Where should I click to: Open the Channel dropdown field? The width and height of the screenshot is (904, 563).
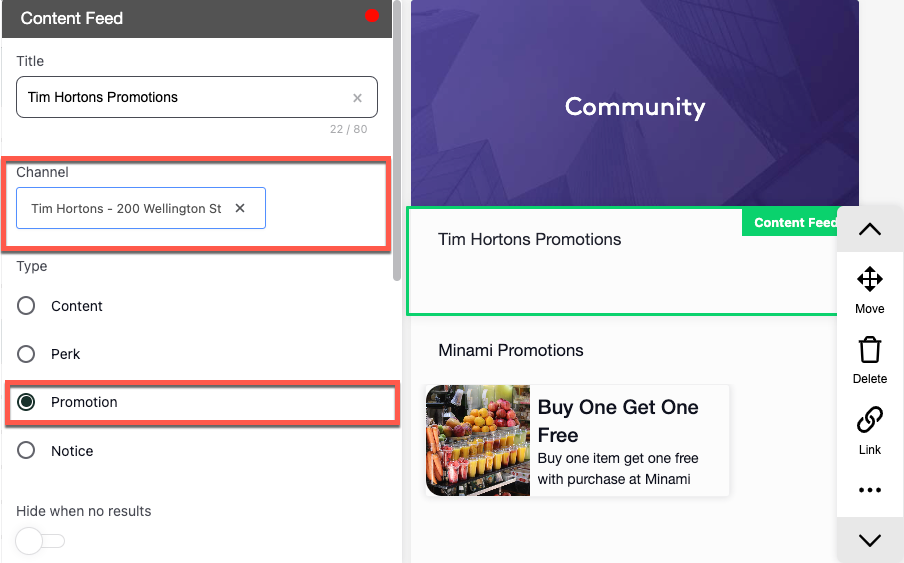pos(141,208)
